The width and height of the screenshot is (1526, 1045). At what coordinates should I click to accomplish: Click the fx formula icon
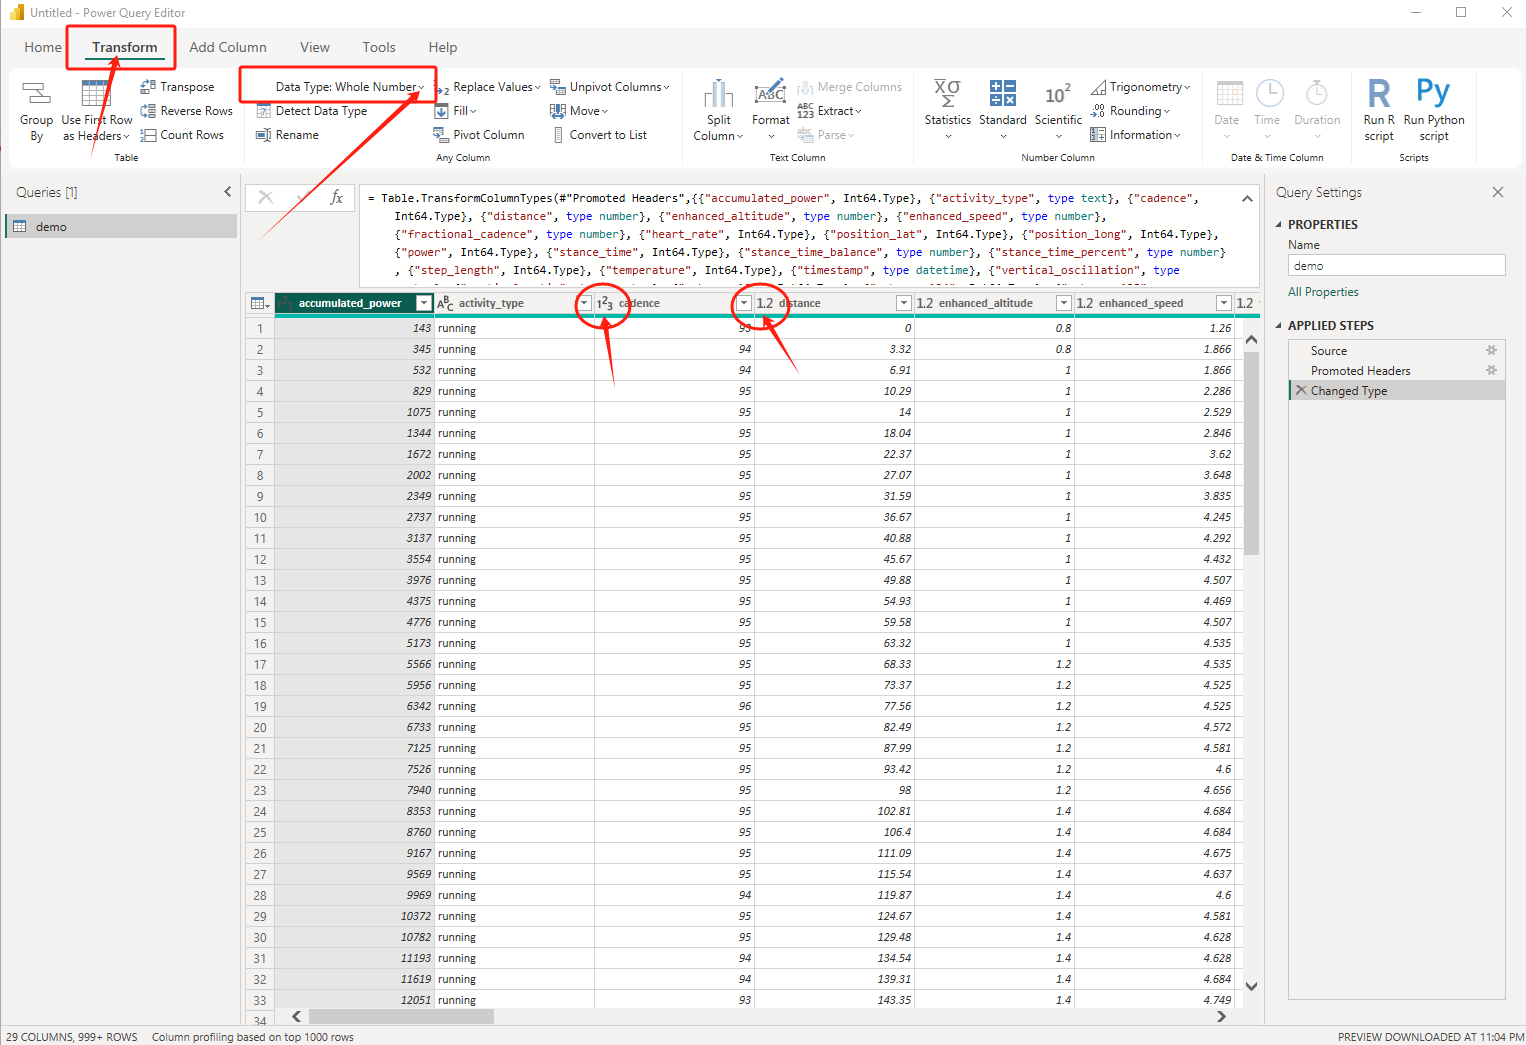(337, 197)
